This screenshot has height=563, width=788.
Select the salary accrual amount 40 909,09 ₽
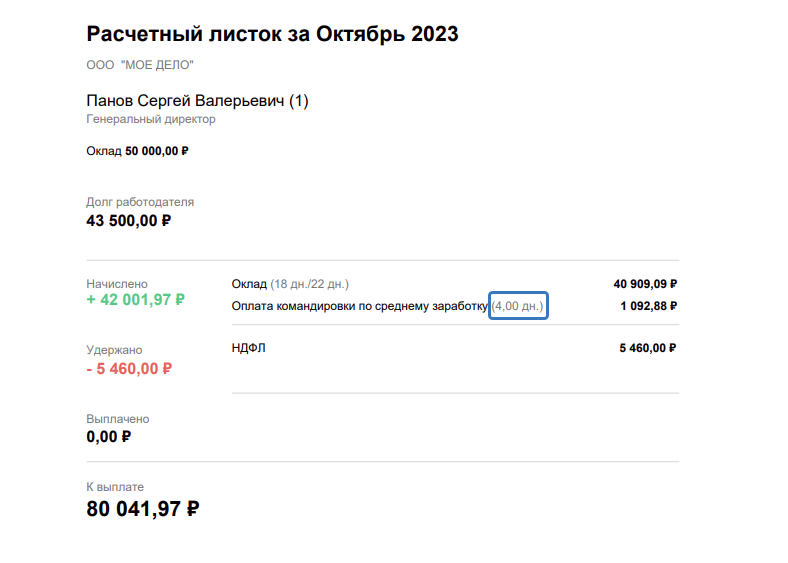point(645,284)
